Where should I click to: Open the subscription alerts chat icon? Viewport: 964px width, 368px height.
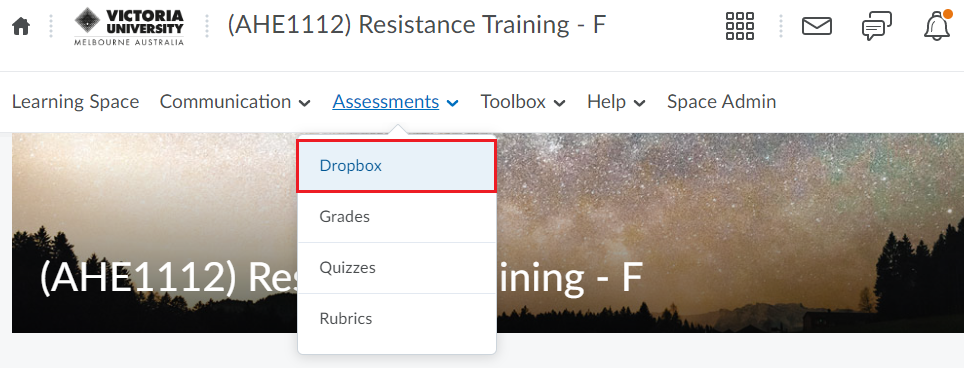tap(877, 26)
